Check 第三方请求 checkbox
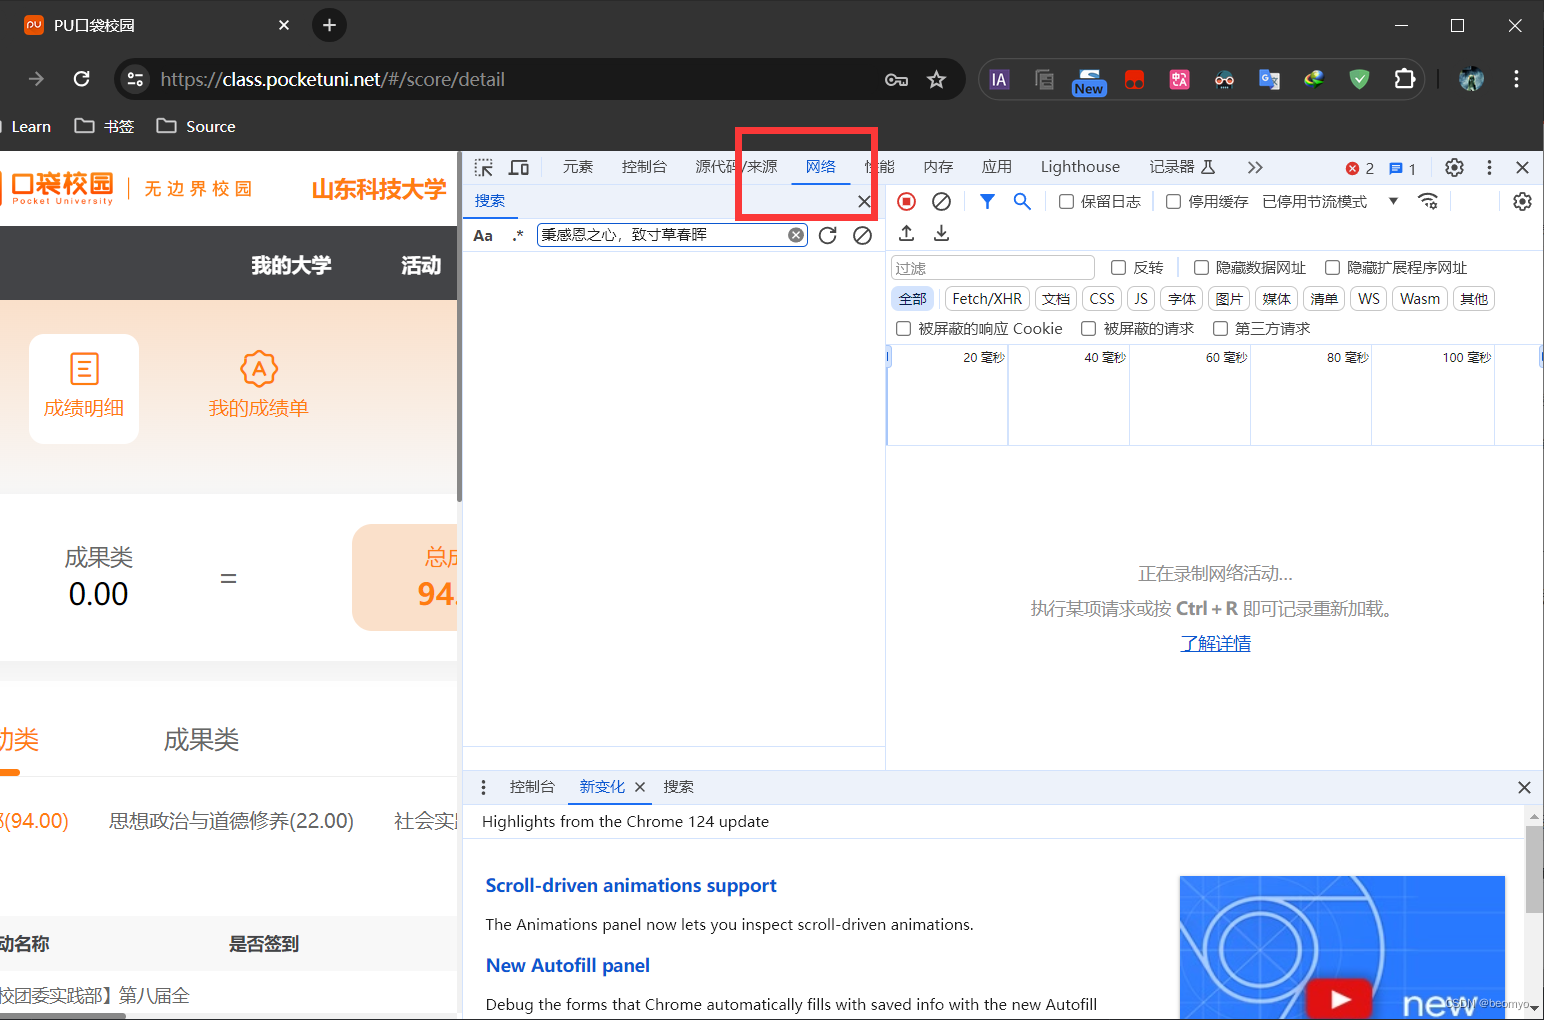The image size is (1544, 1020). click(1220, 328)
